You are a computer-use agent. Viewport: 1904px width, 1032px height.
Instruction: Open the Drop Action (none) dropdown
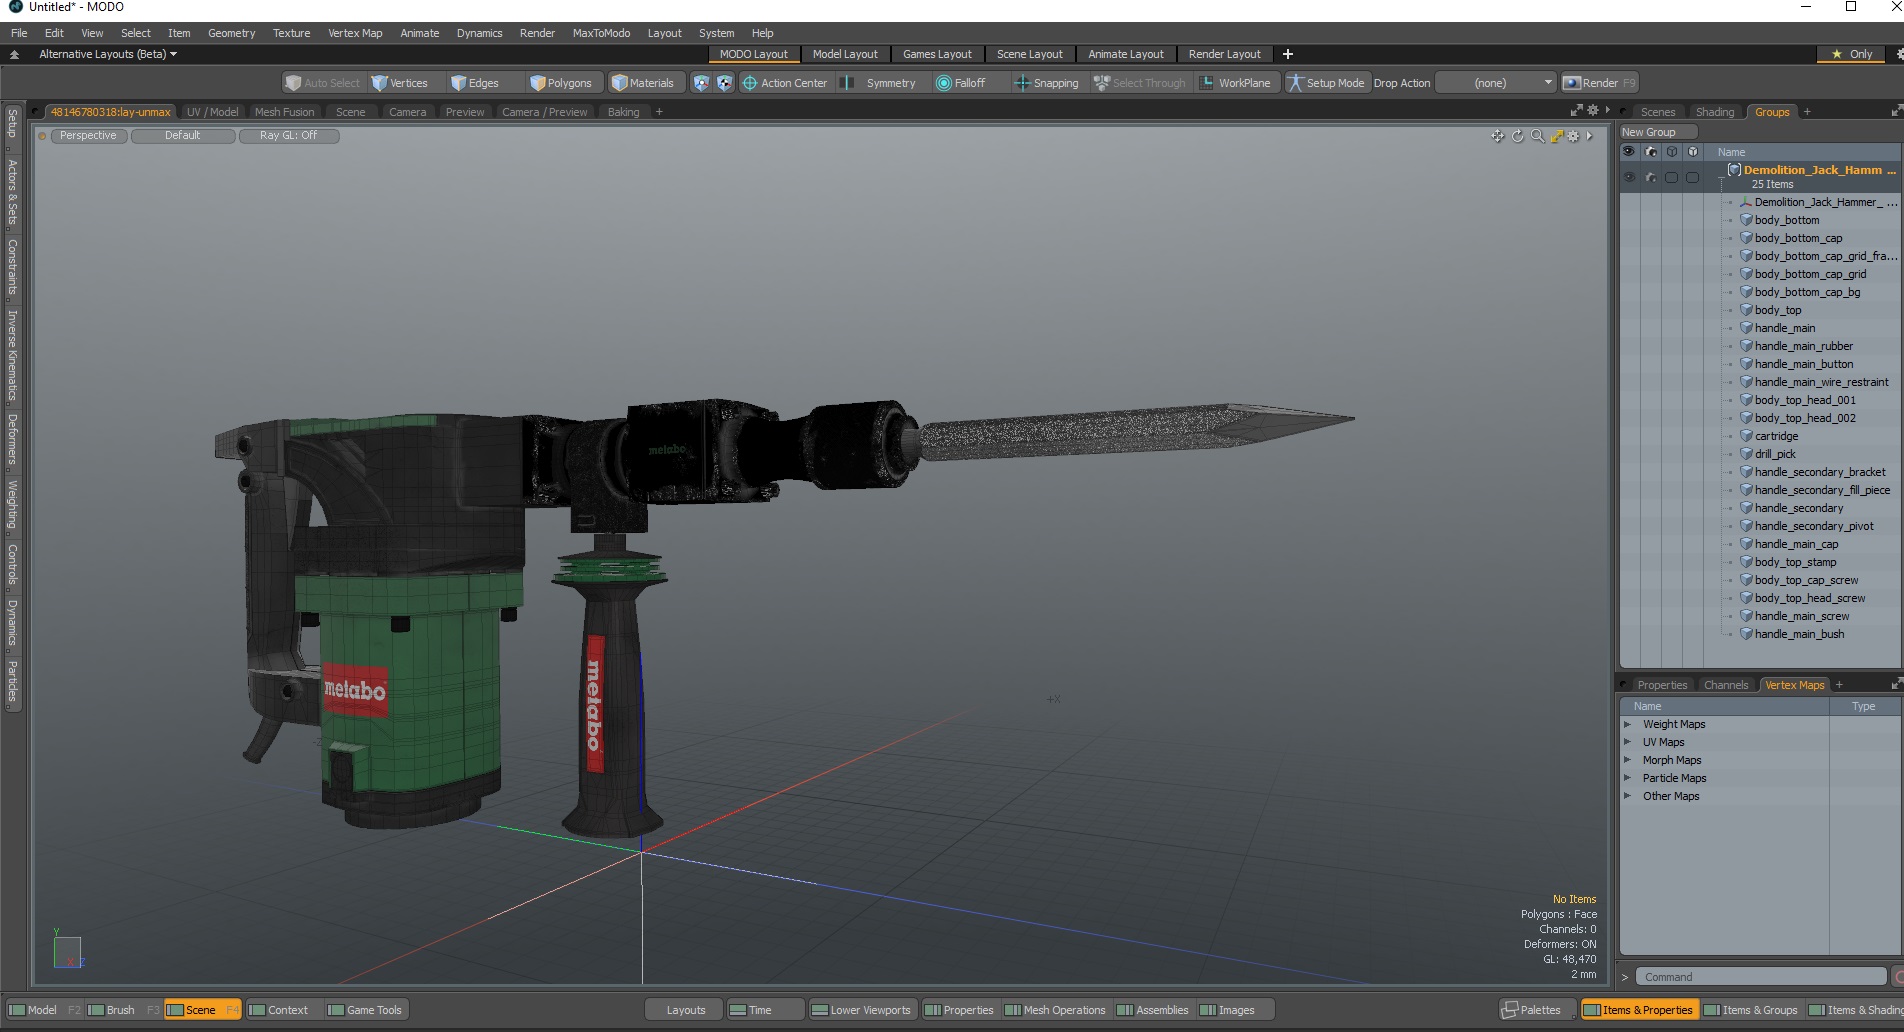coord(1496,83)
